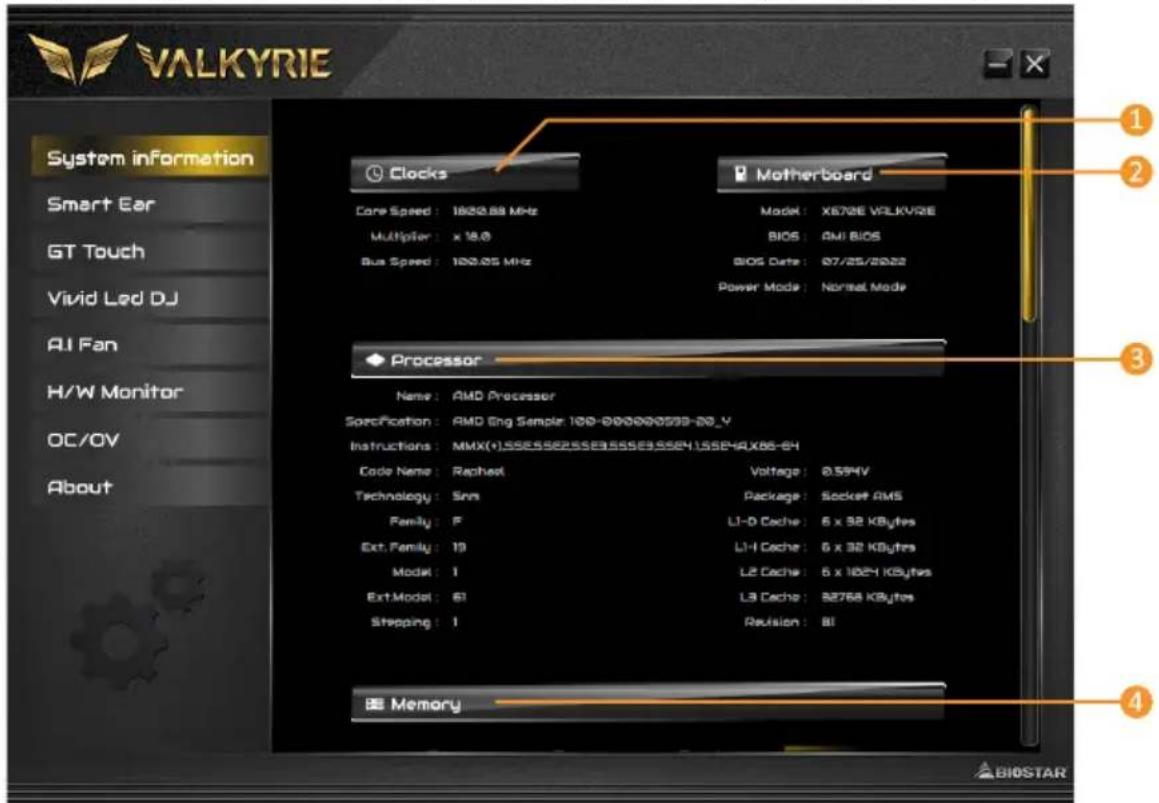Click the Package value Socket AM5

861,497
